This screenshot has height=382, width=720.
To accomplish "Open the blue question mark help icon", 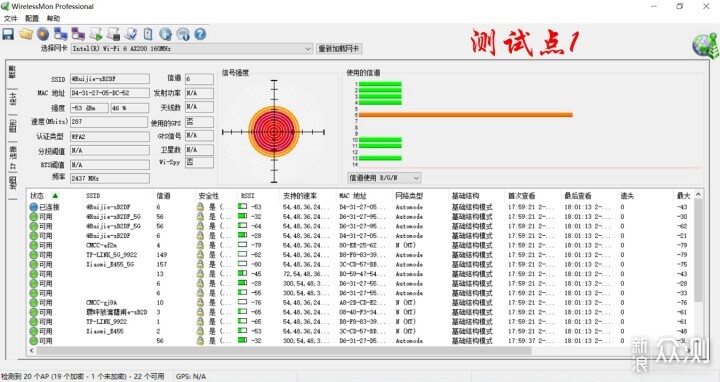I will tap(200, 34).
